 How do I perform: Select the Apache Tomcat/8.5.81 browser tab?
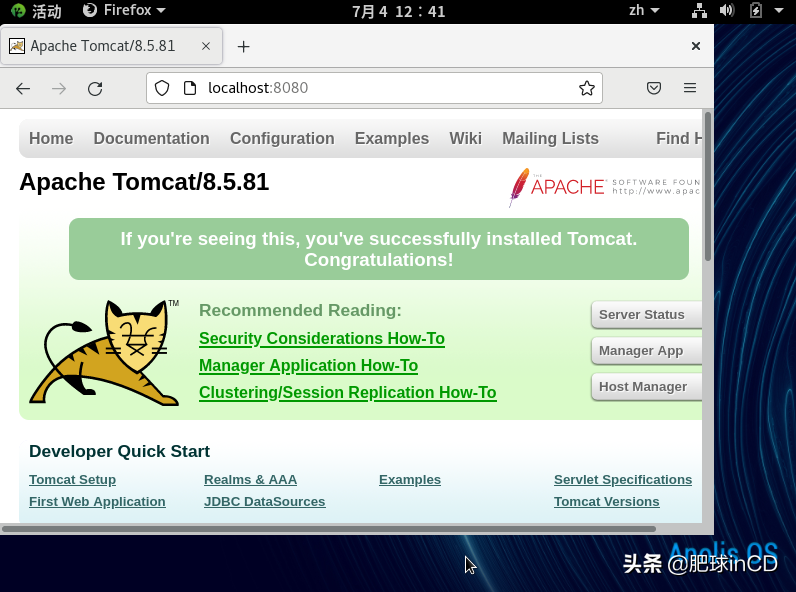(x=111, y=46)
